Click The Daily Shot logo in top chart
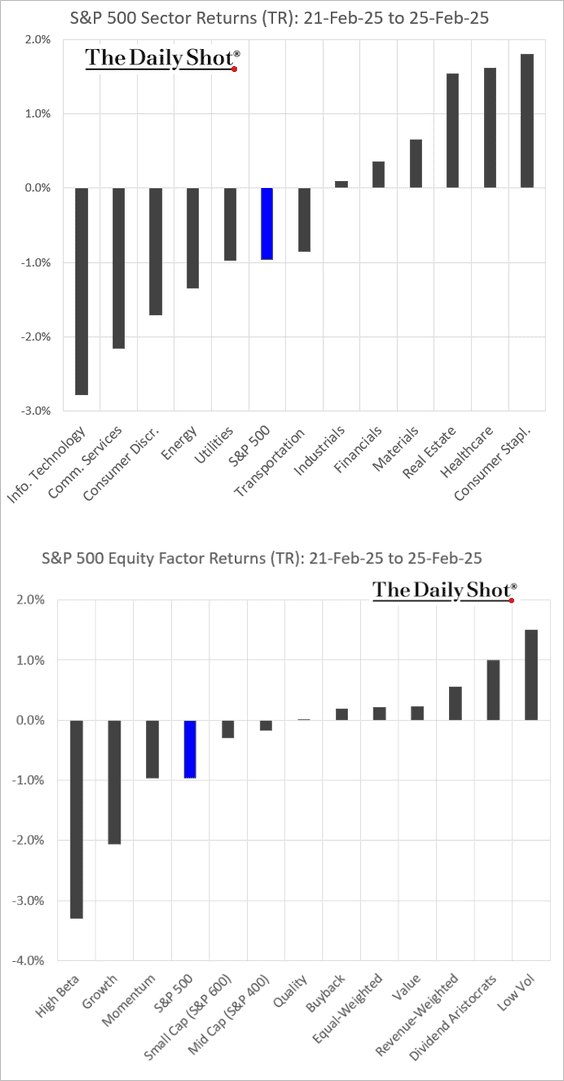The height and width of the screenshot is (1081, 564). (x=163, y=59)
